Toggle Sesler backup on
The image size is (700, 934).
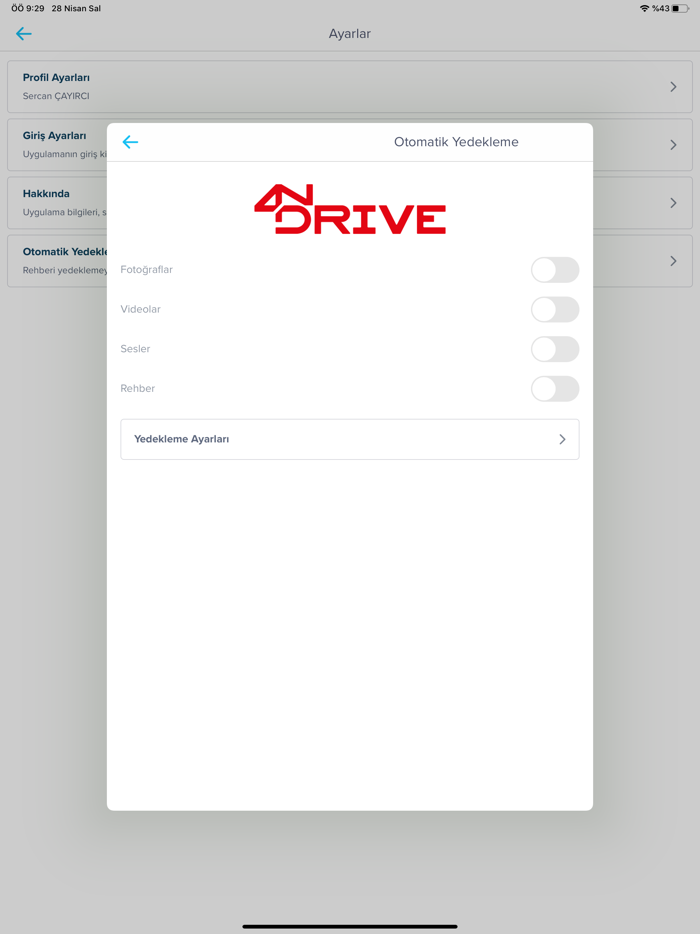pyautogui.click(x=555, y=349)
